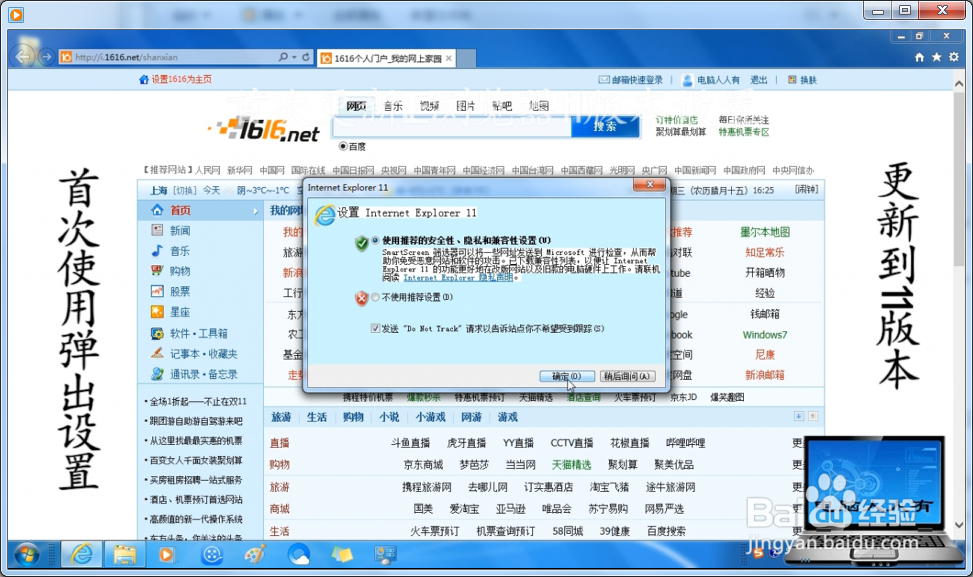Click the 换肤 skin link
The height and width of the screenshot is (577, 973).
(808, 80)
